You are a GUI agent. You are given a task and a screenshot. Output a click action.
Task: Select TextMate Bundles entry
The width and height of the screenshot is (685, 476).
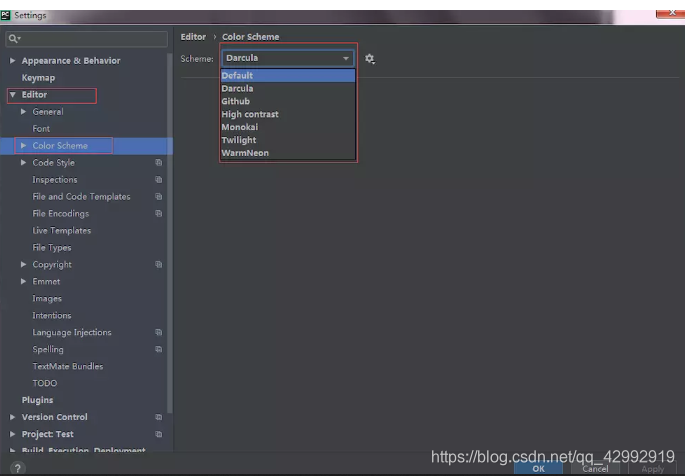coord(68,366)
